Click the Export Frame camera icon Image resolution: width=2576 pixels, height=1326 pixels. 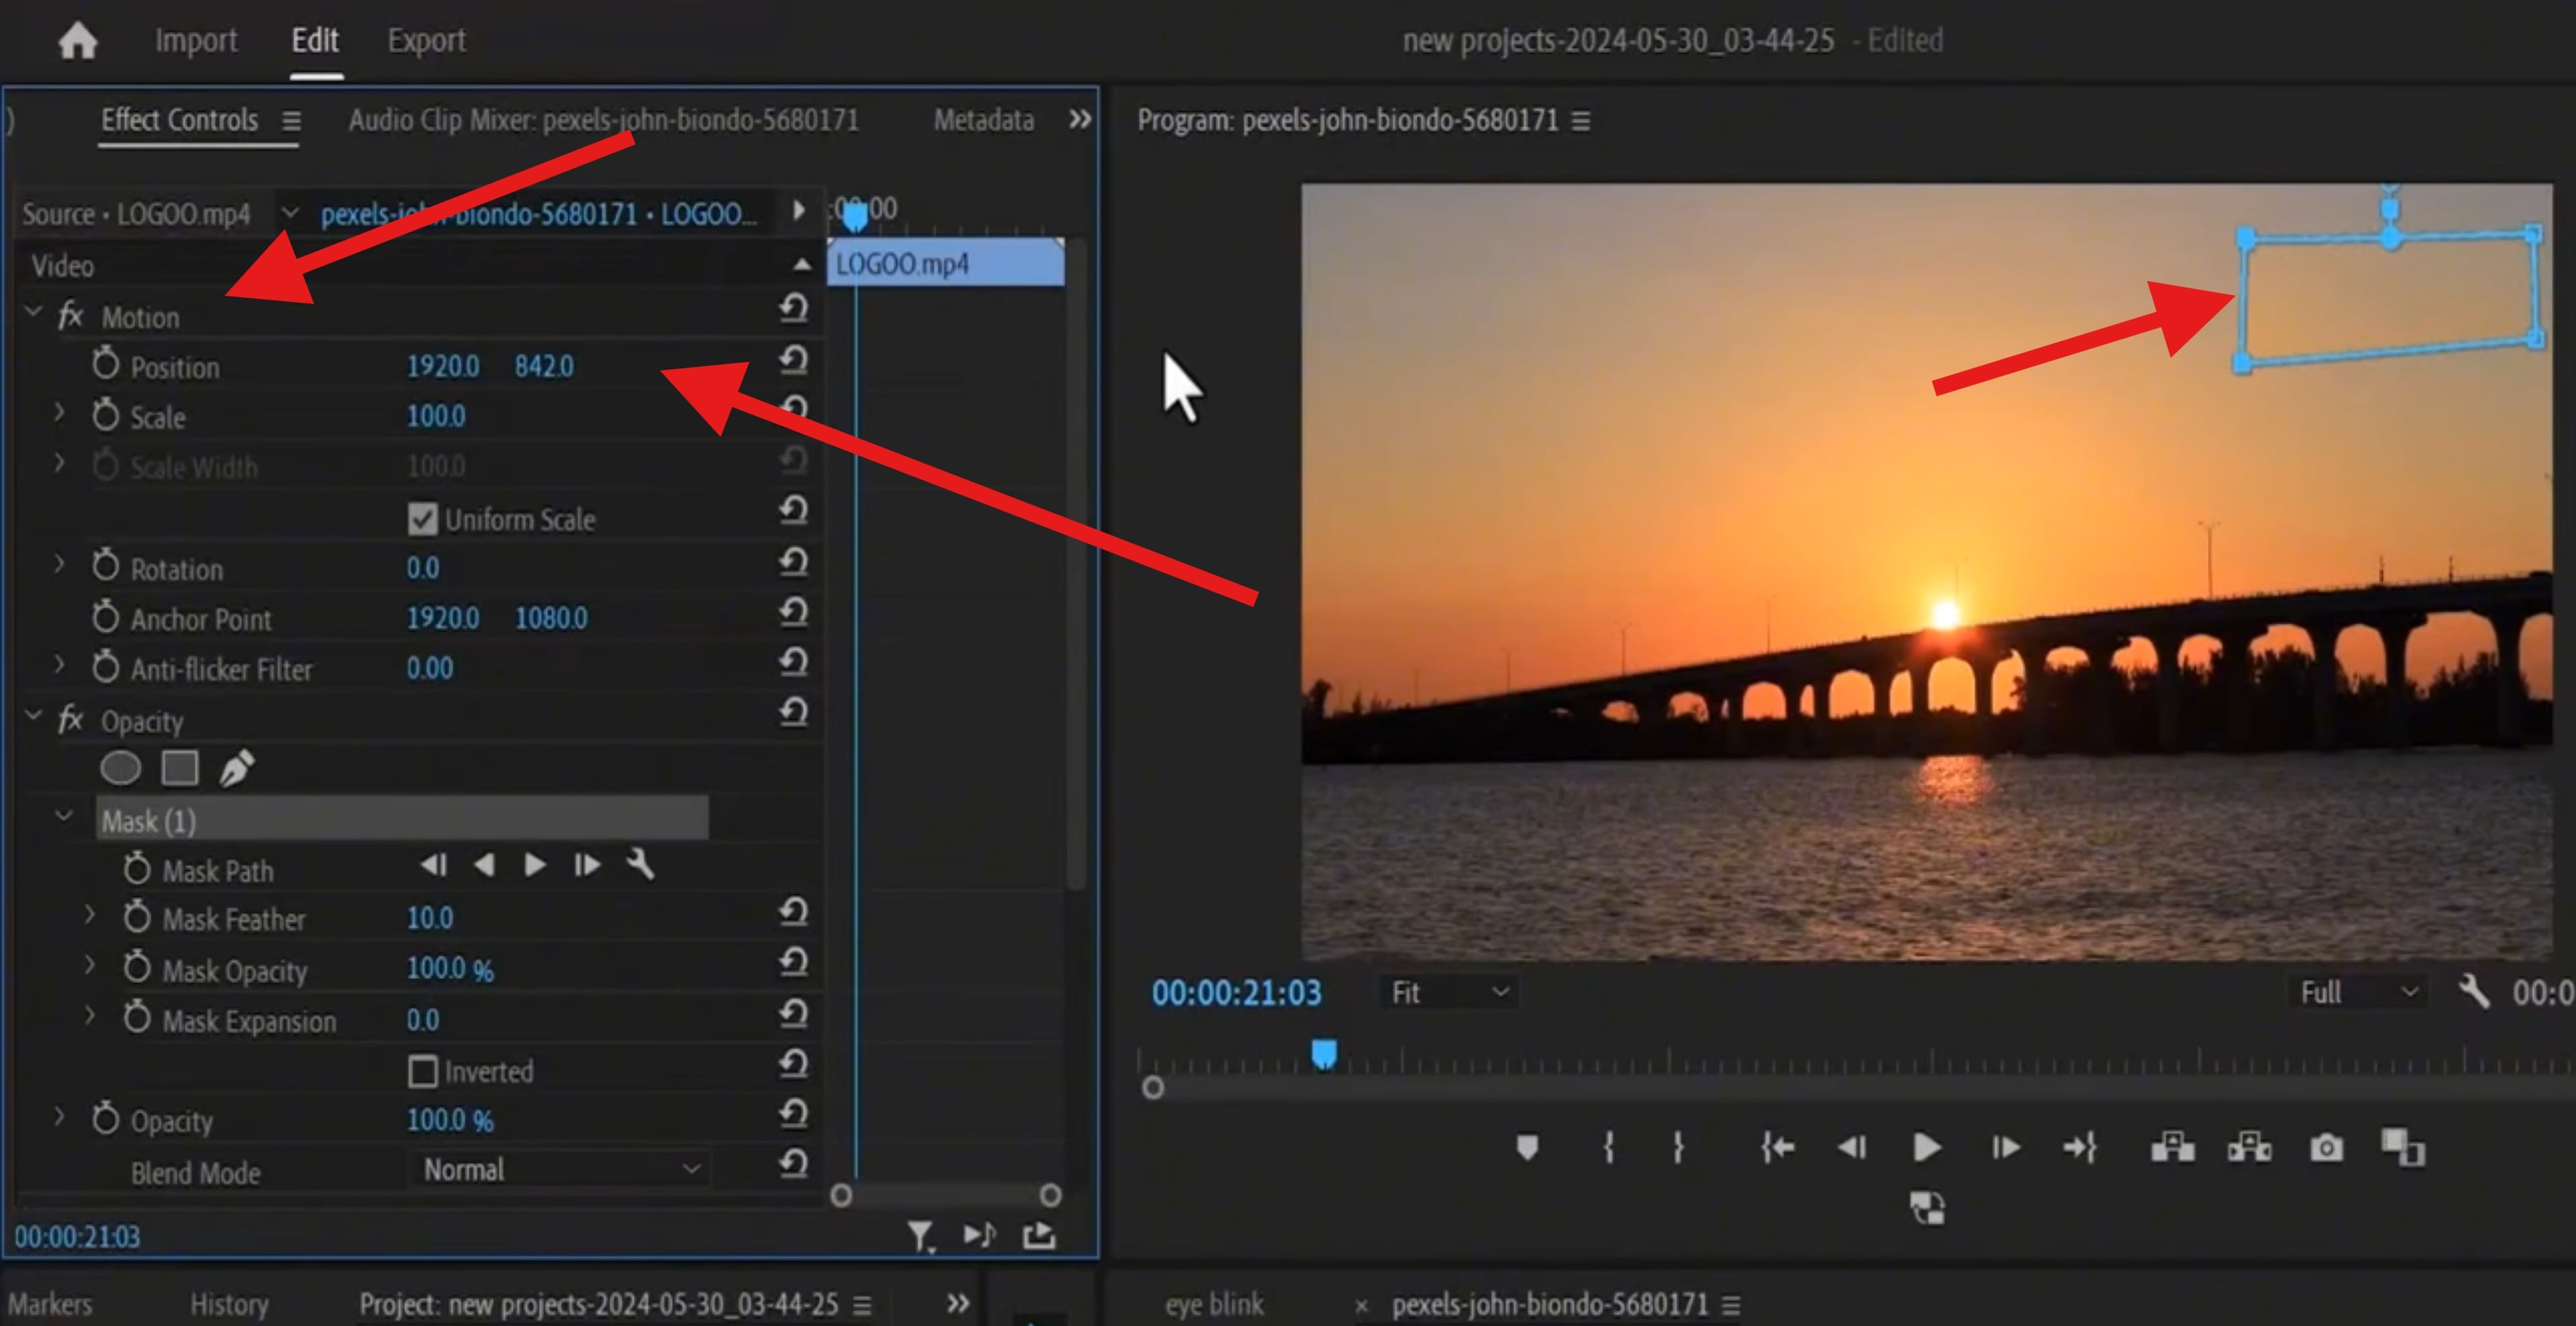[2325, 1148]
